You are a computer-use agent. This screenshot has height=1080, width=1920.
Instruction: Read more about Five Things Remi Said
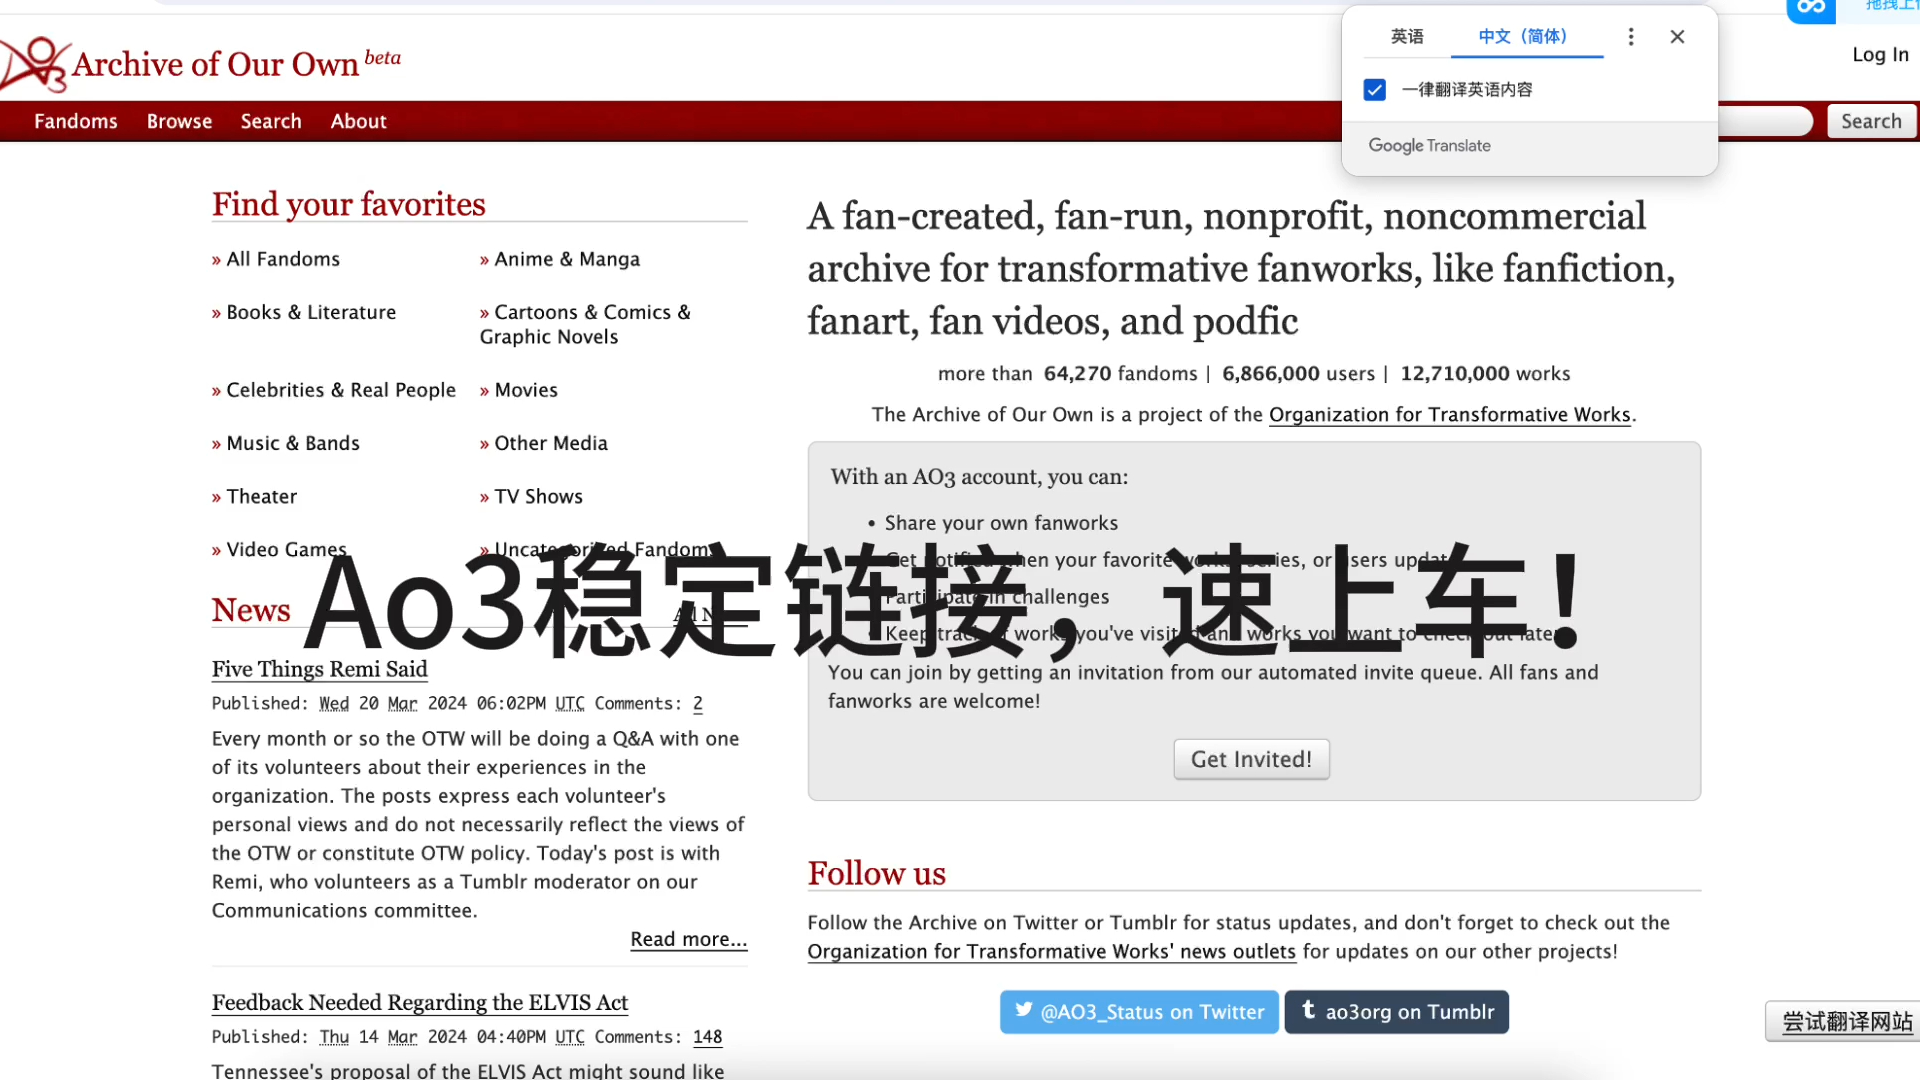[x=688, y=938]
